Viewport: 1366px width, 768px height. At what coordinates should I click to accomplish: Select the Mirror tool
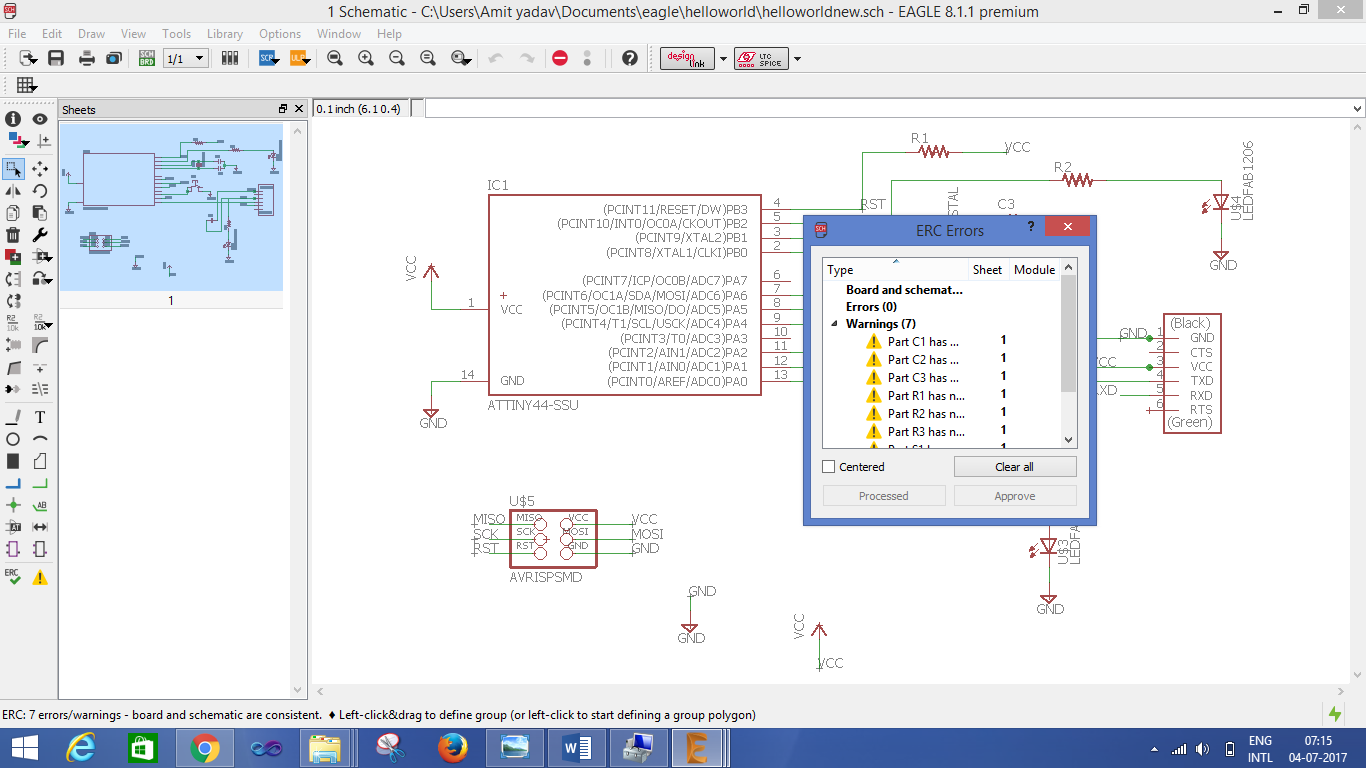pos(13,190)
